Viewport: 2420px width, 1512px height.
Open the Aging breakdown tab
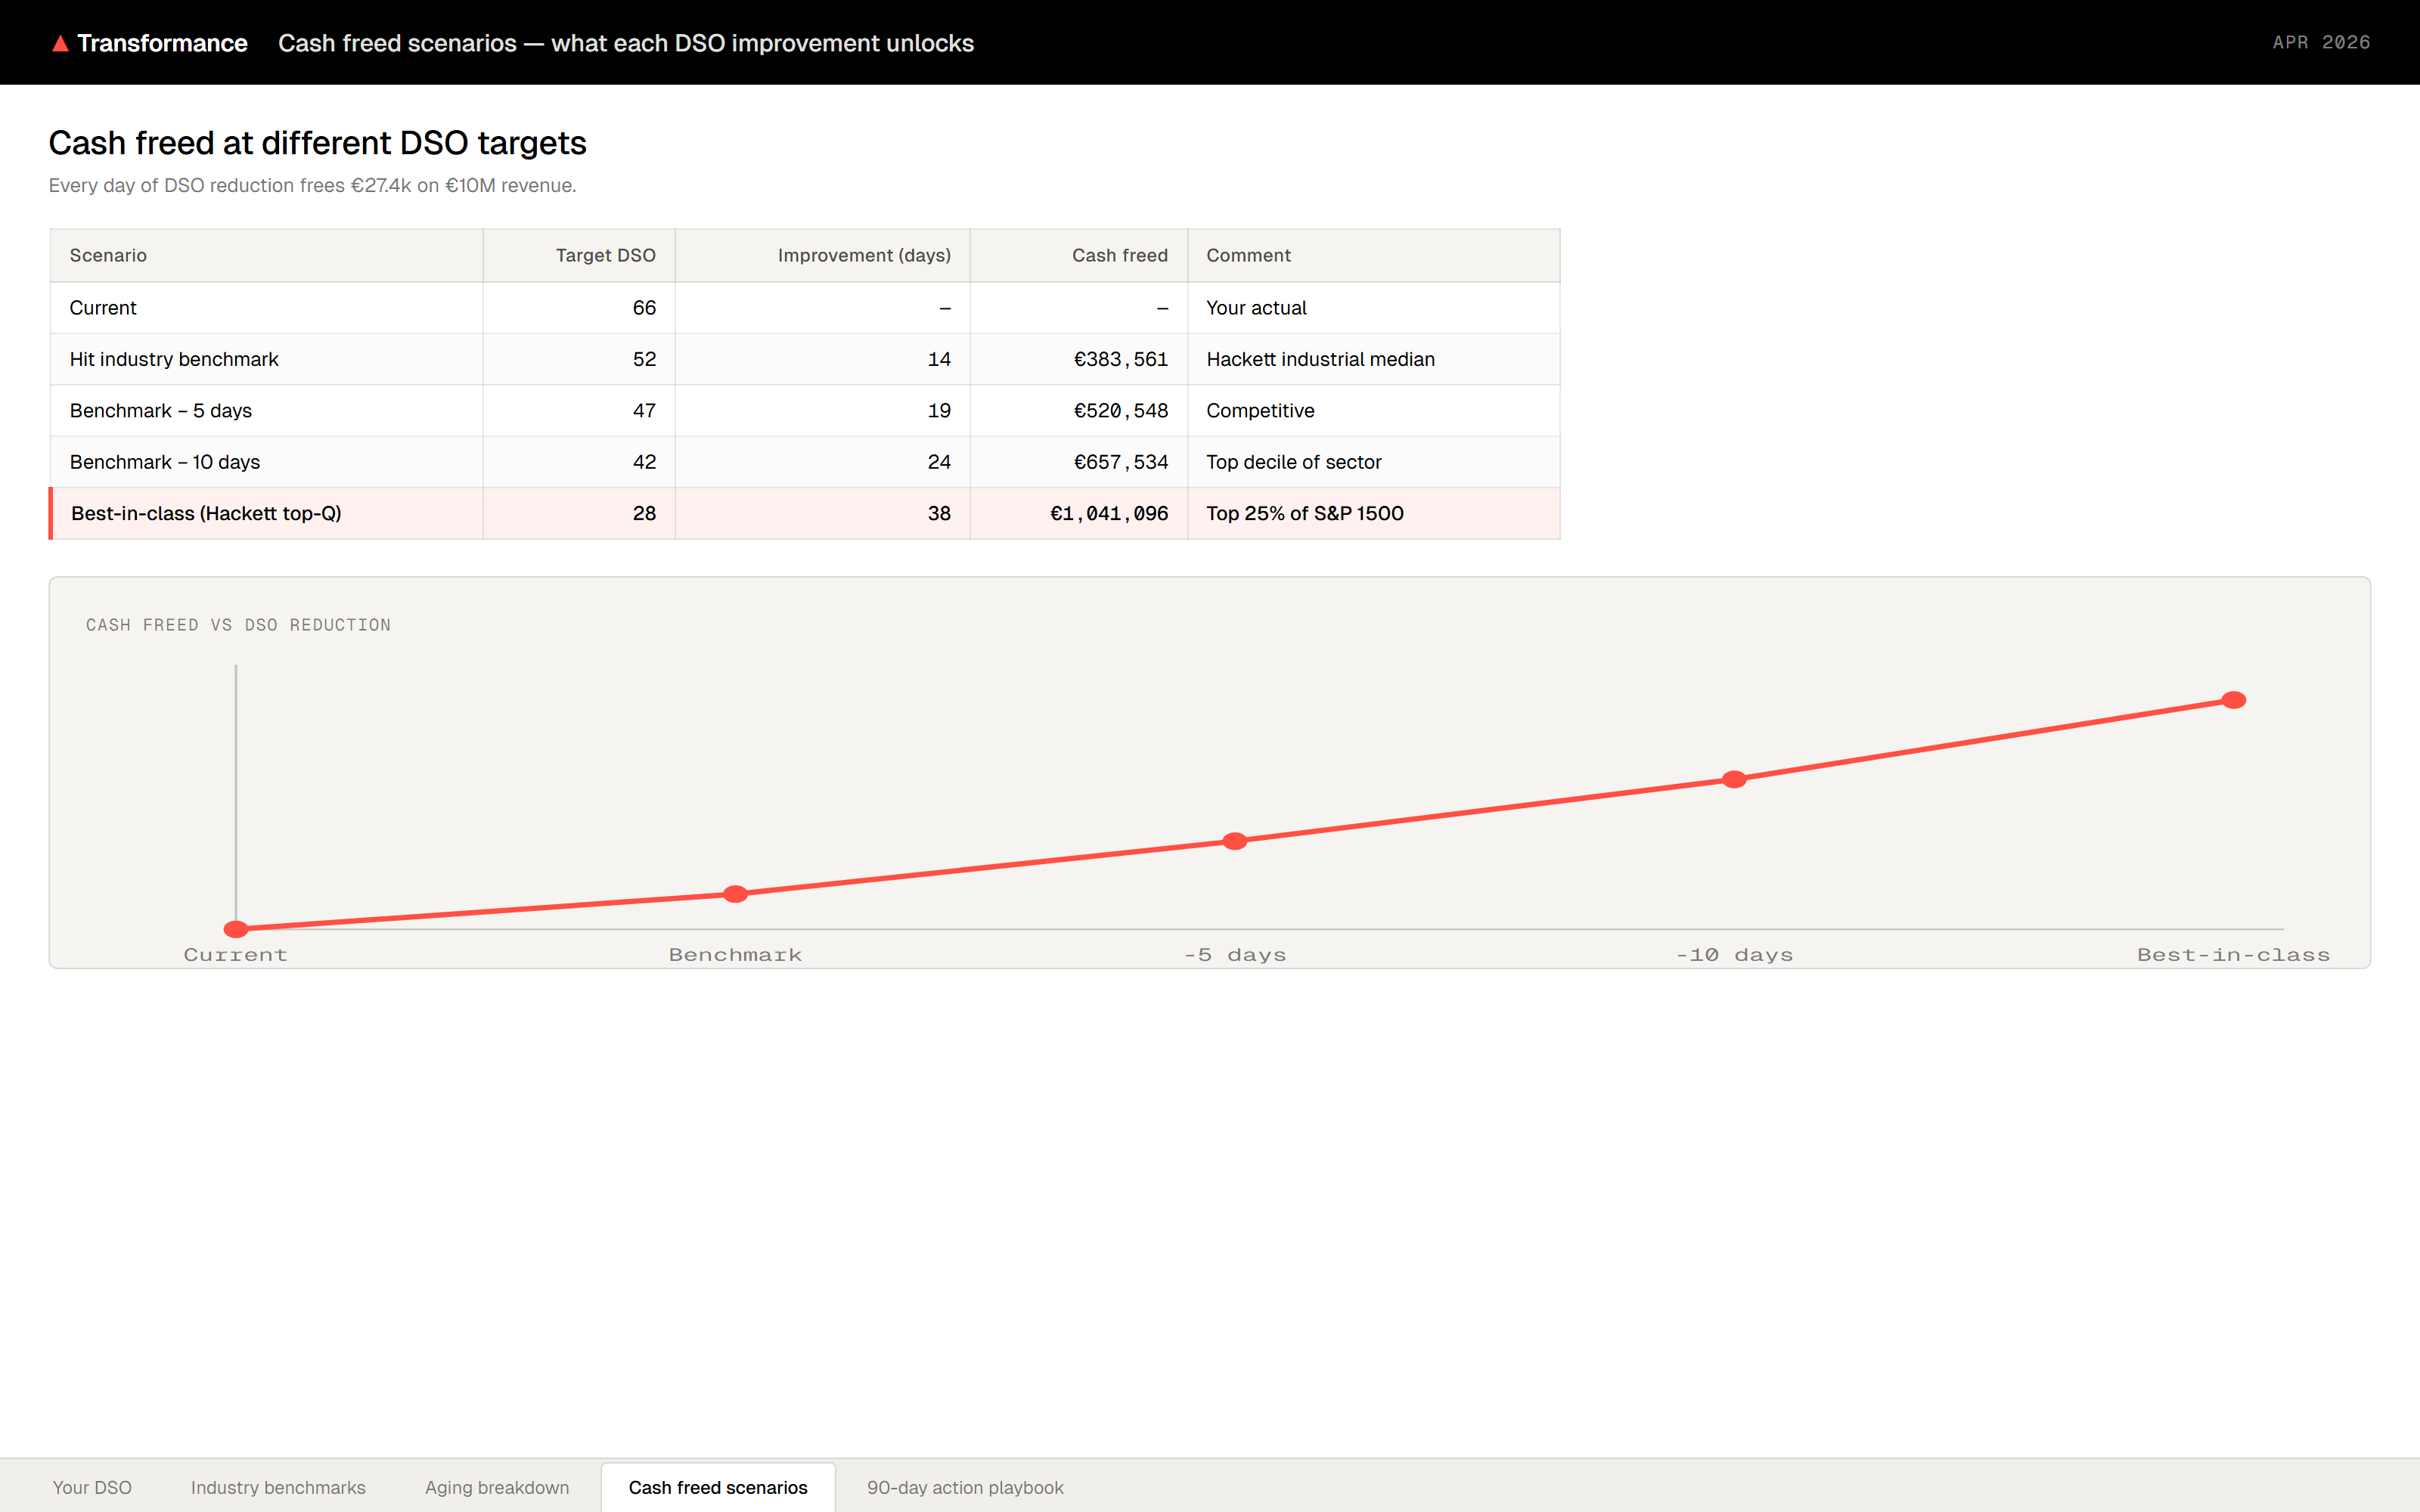pyautogui.click(x=497, y=1487)
